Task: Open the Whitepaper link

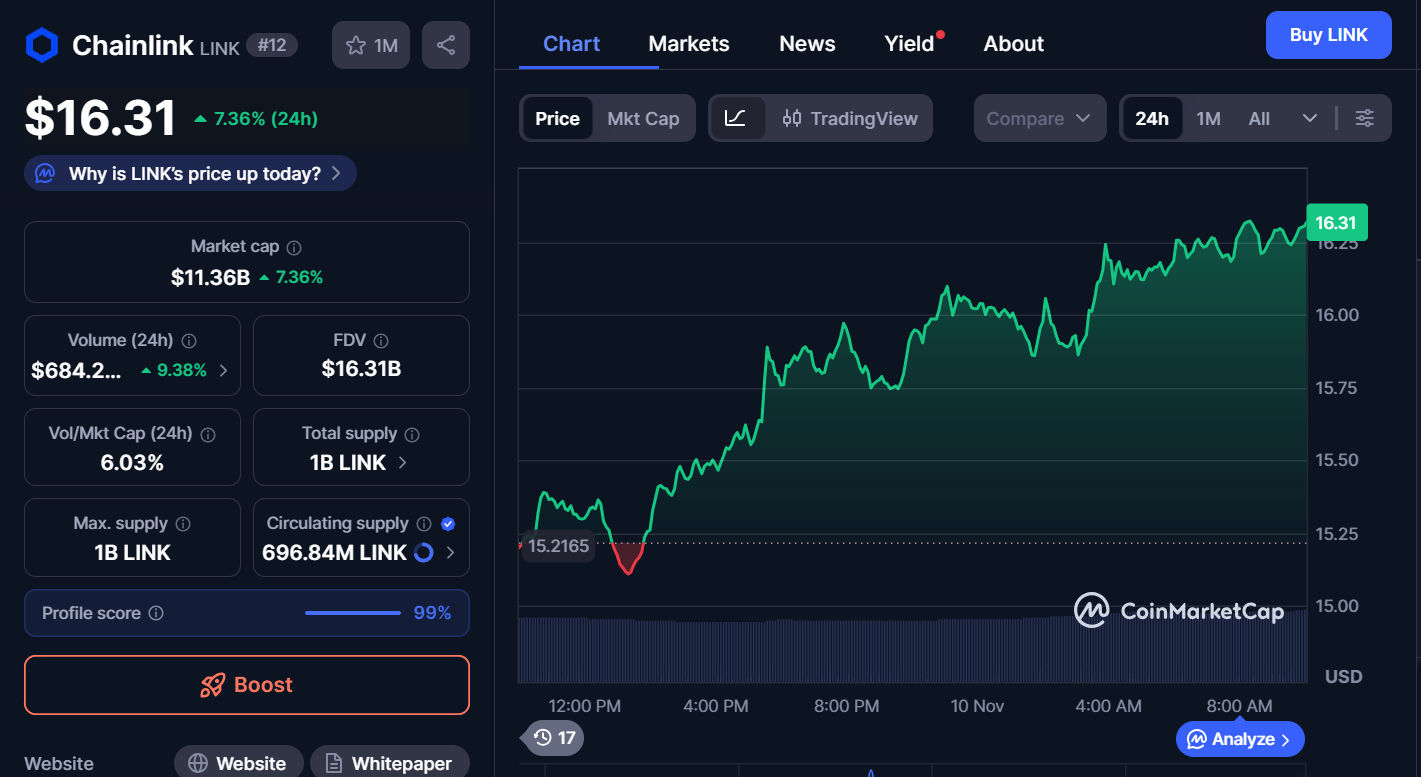Action: click(389, 762)
